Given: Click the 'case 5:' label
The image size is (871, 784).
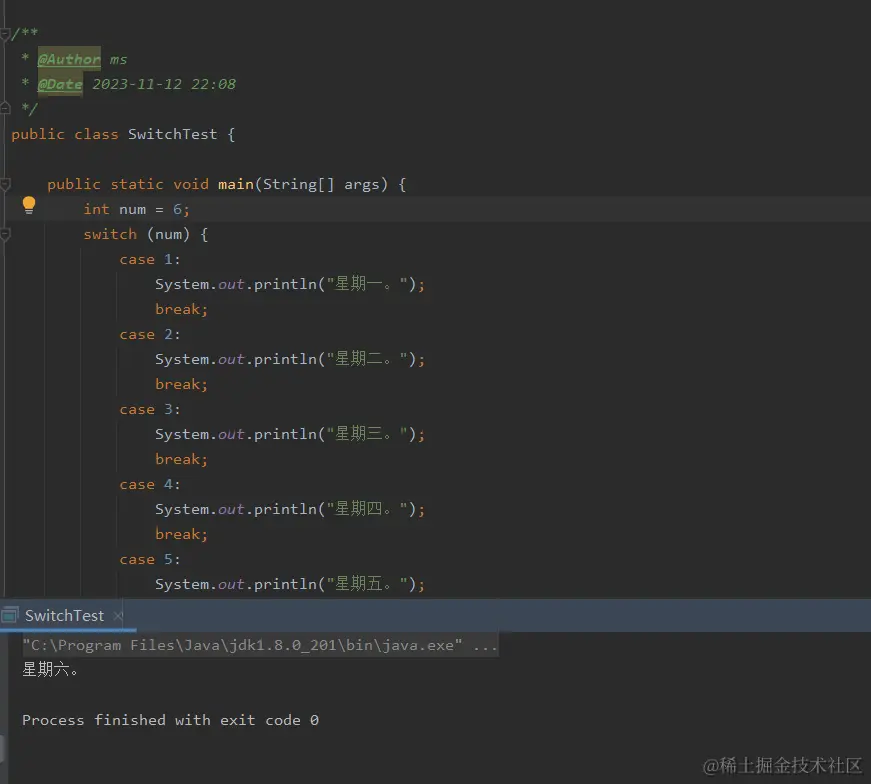Looking at the screenshot, I should tap(150, 560).
